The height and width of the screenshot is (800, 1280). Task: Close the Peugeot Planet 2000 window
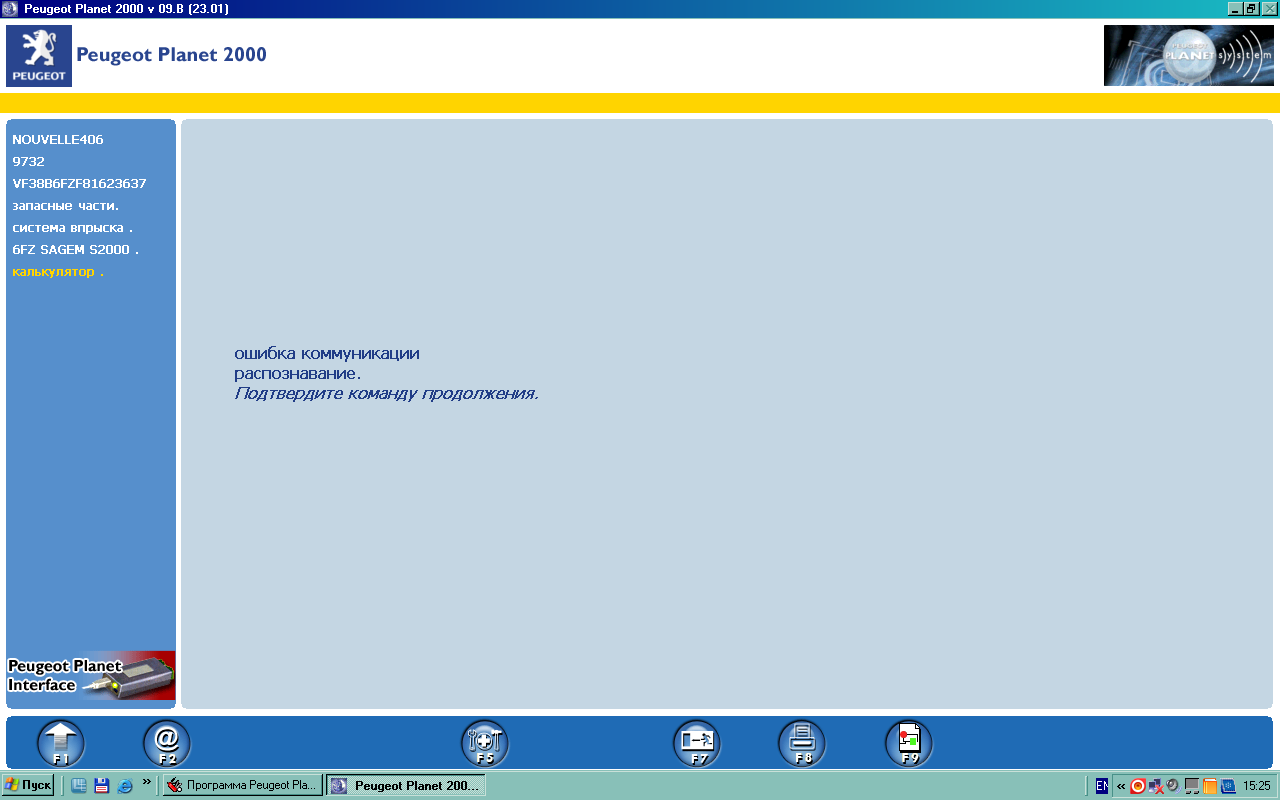[x=1269, y=8]
